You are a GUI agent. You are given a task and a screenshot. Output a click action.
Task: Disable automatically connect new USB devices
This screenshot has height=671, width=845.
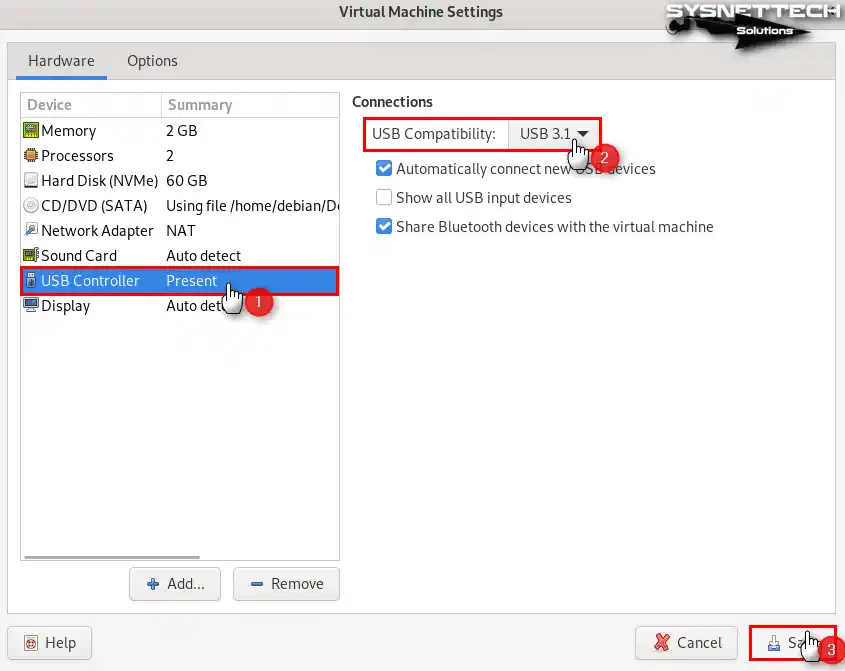(x=384, y=169)
